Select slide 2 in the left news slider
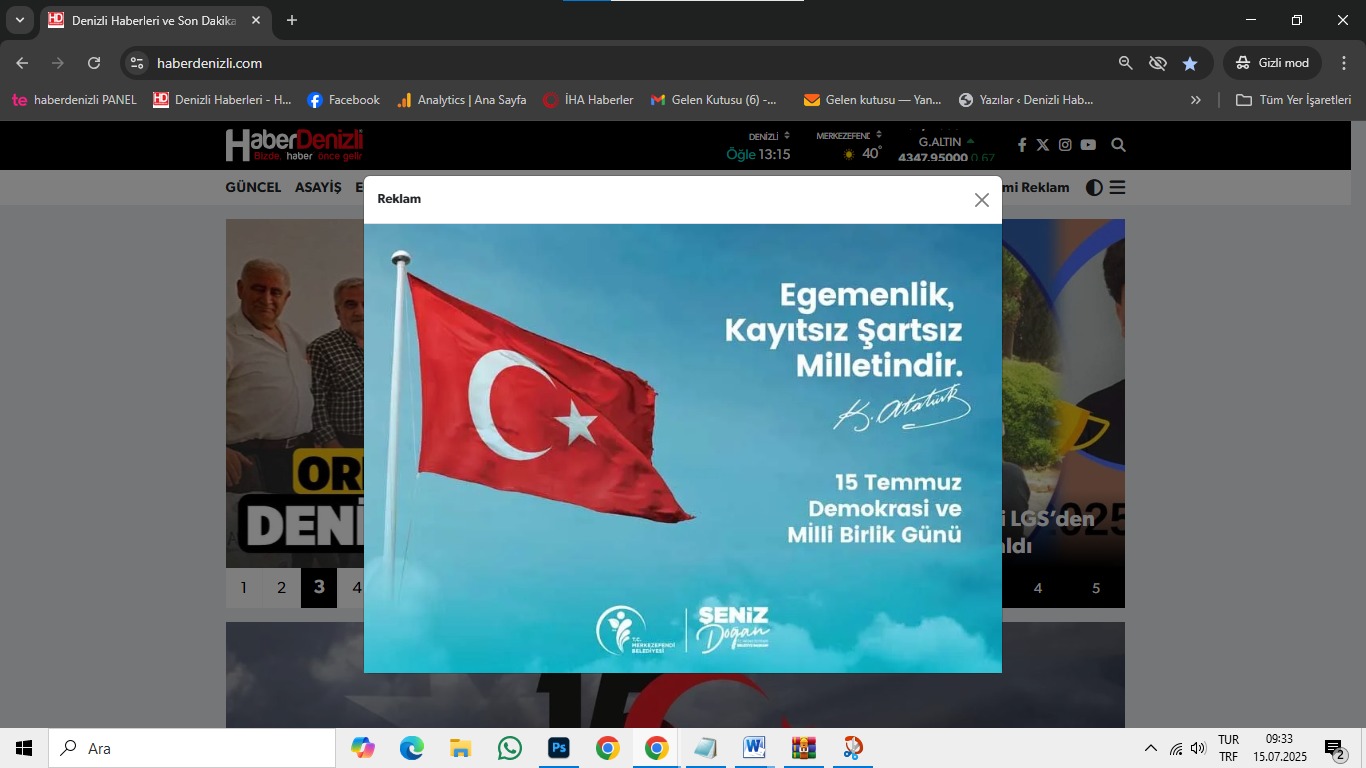The height and width of the screenshot is (768, 1366). (282, 588)
